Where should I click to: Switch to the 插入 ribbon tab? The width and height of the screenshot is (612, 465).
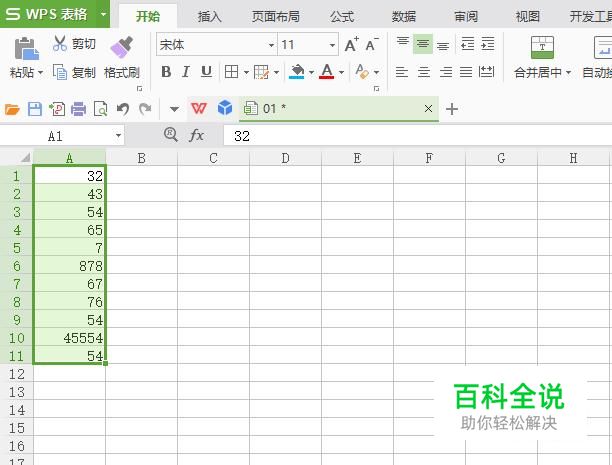tap(209, 16)
